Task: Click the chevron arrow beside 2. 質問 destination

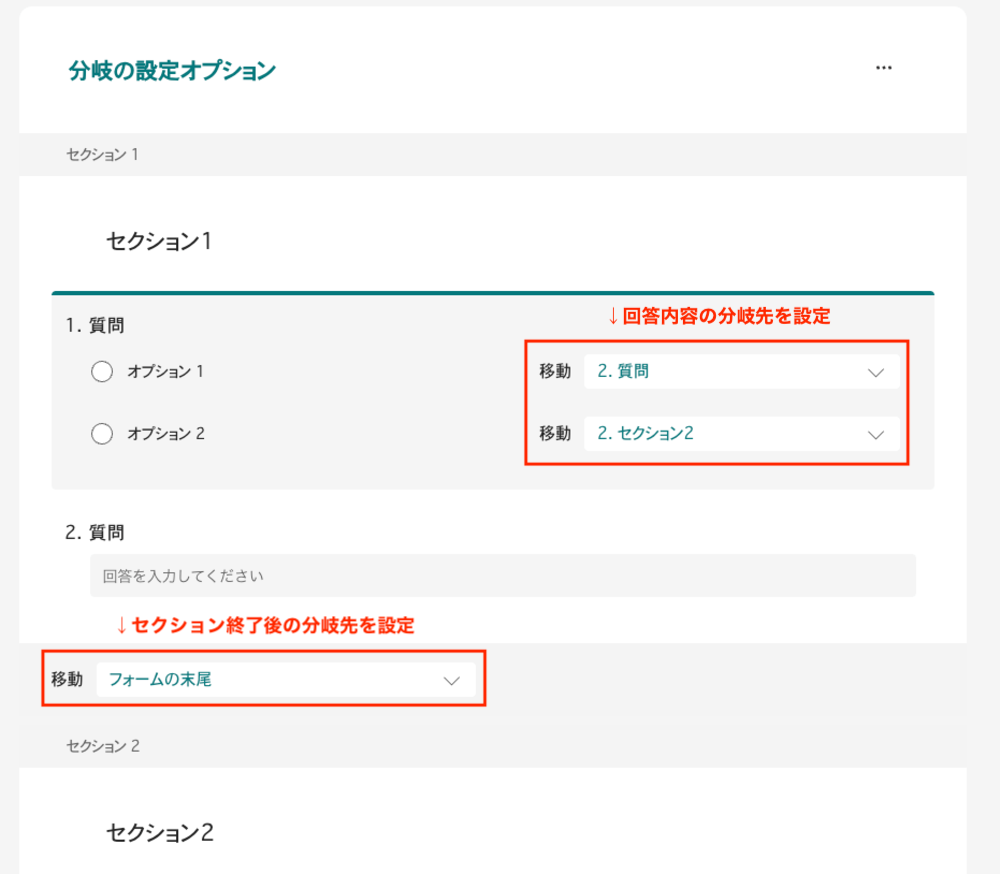Action: click(x=876, y=372)
